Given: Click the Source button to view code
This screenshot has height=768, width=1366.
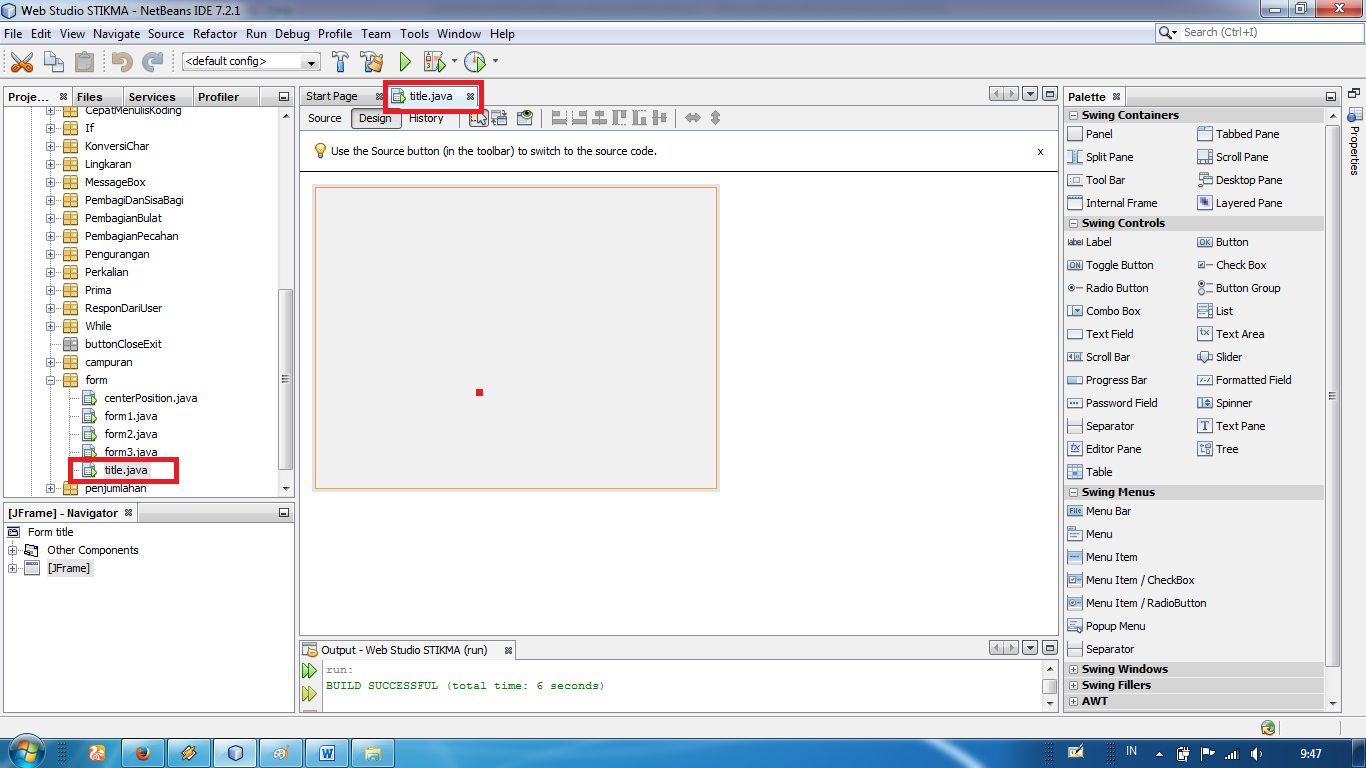Looking at the screenshot, I should pyautogui.click(x=323, y=118).
